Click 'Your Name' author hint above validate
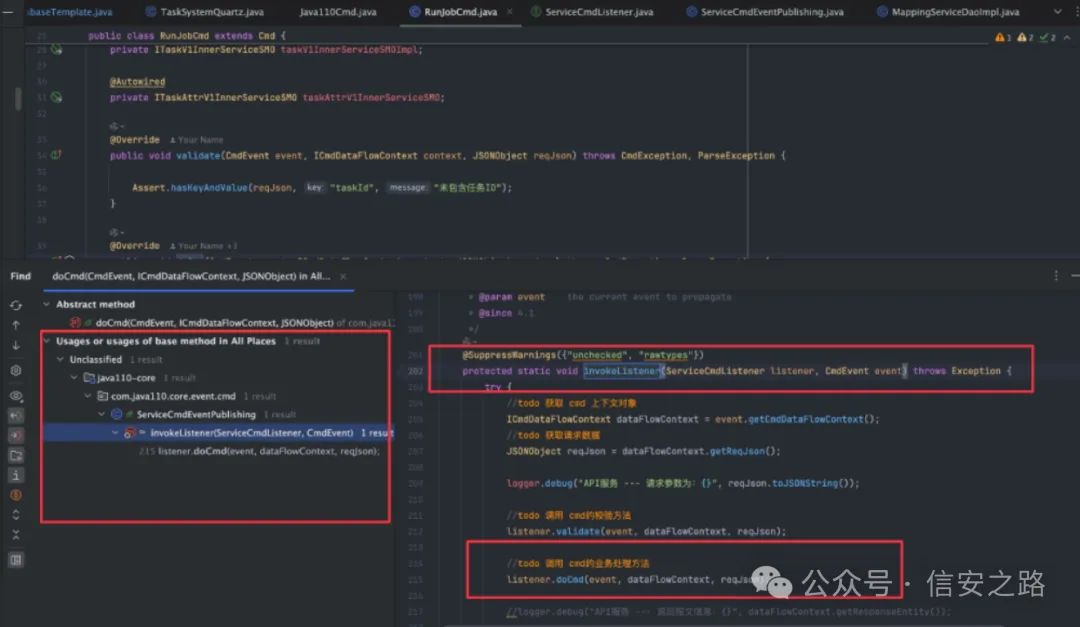Viewport: 1080px width, 627px height. coord(196,140)
